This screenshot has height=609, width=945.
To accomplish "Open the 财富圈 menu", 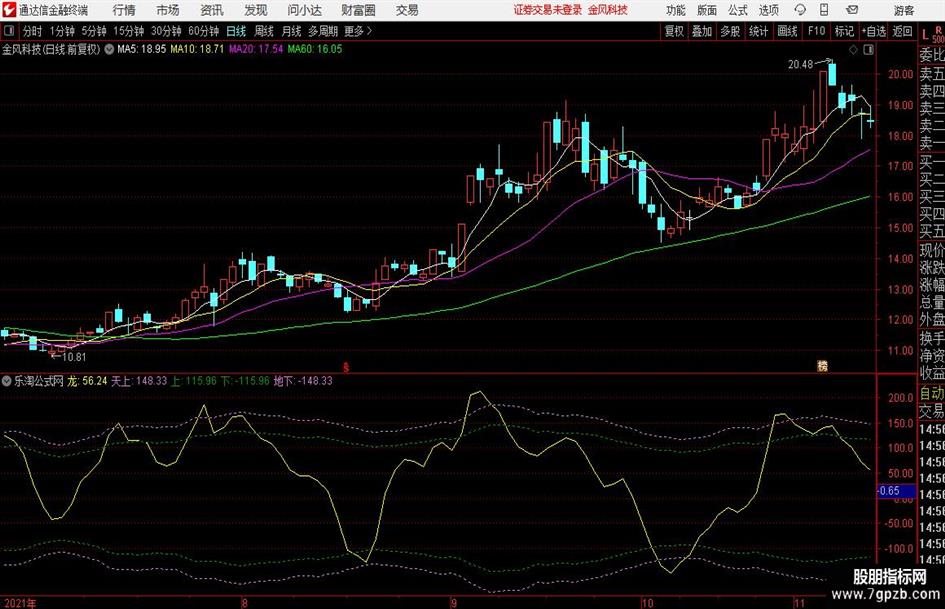I will pos(358,10).
